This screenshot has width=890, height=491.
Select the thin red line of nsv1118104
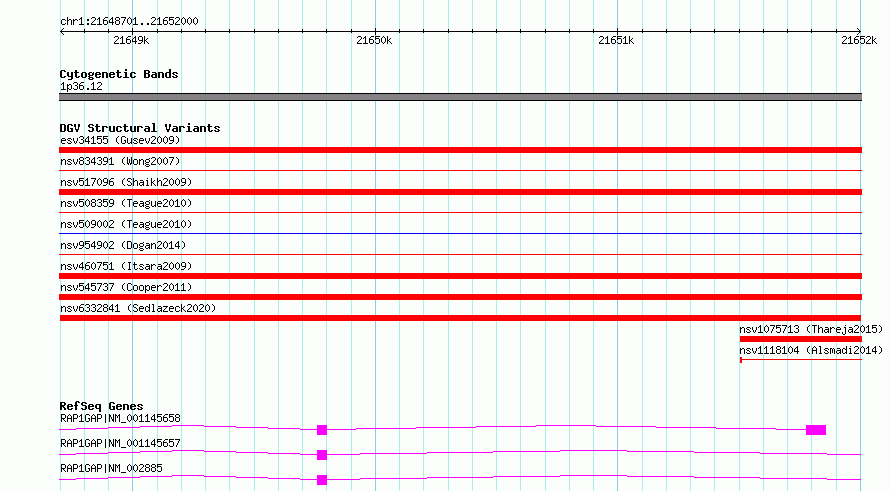pyautogui.click(x=800, y=360)
